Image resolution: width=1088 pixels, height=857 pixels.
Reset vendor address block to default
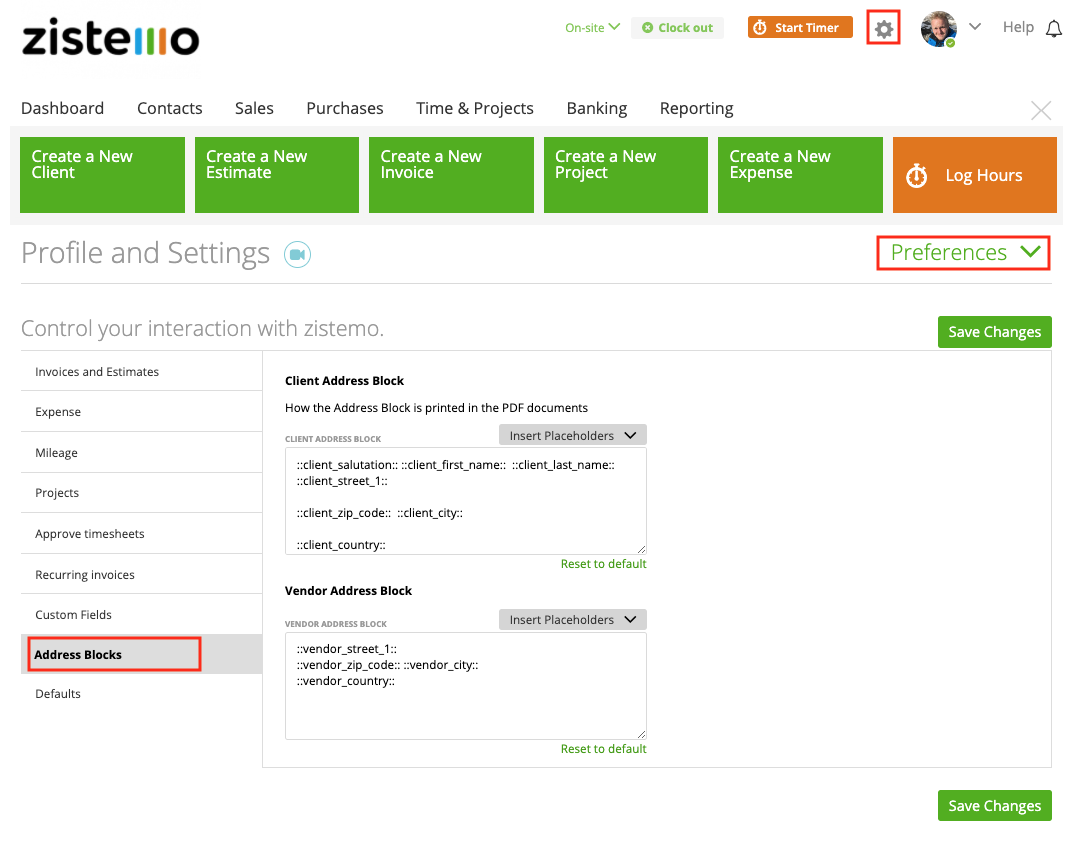coord(603,749)
